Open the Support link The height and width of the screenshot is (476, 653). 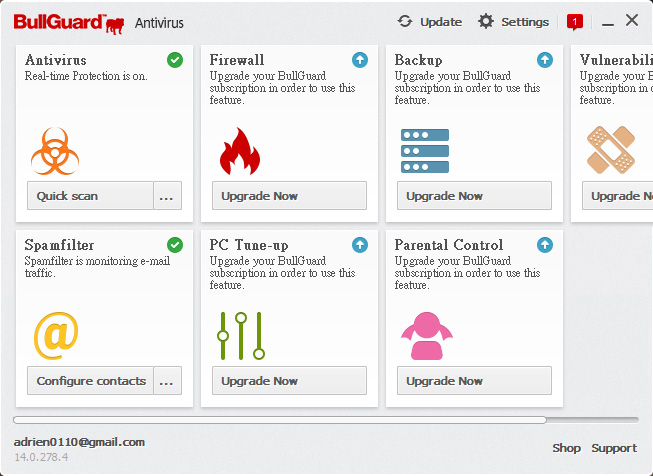pyautogui.click(x=614, y=448)
